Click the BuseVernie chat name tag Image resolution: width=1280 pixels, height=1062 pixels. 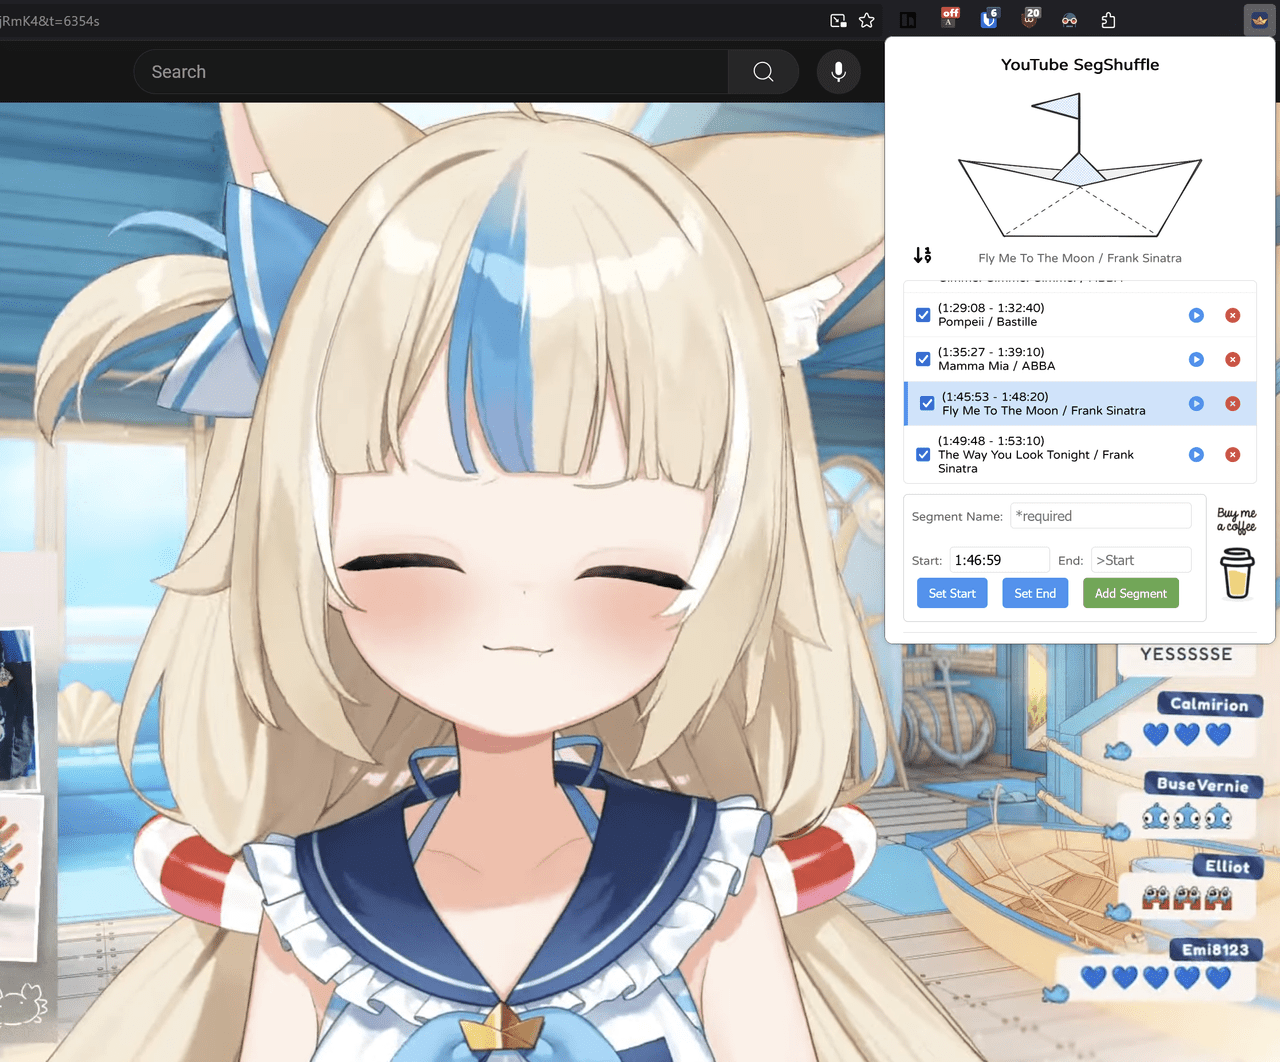coord(1203,785)
